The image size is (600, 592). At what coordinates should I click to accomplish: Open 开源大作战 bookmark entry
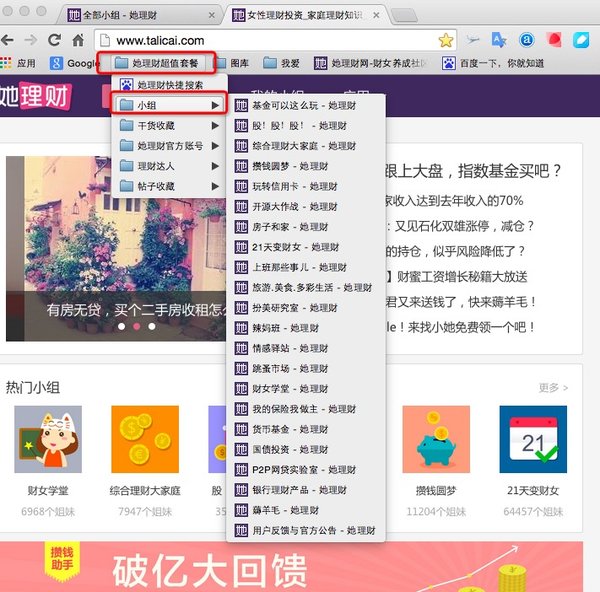coord(305,206)
